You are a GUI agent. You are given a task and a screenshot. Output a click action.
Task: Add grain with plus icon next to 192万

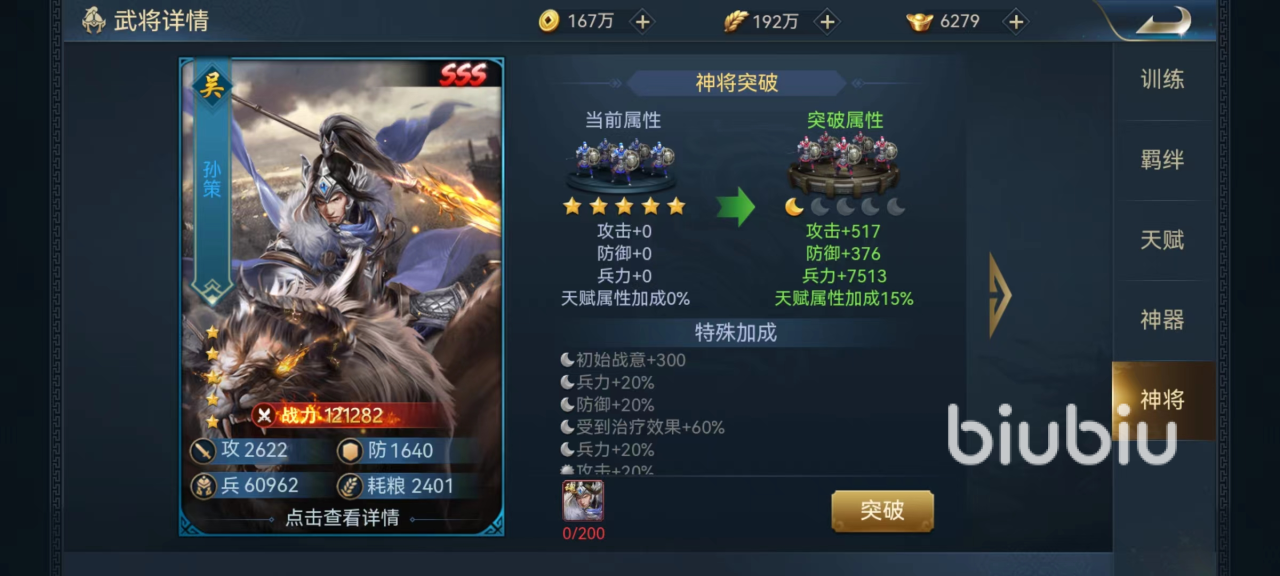pos(826,21)
